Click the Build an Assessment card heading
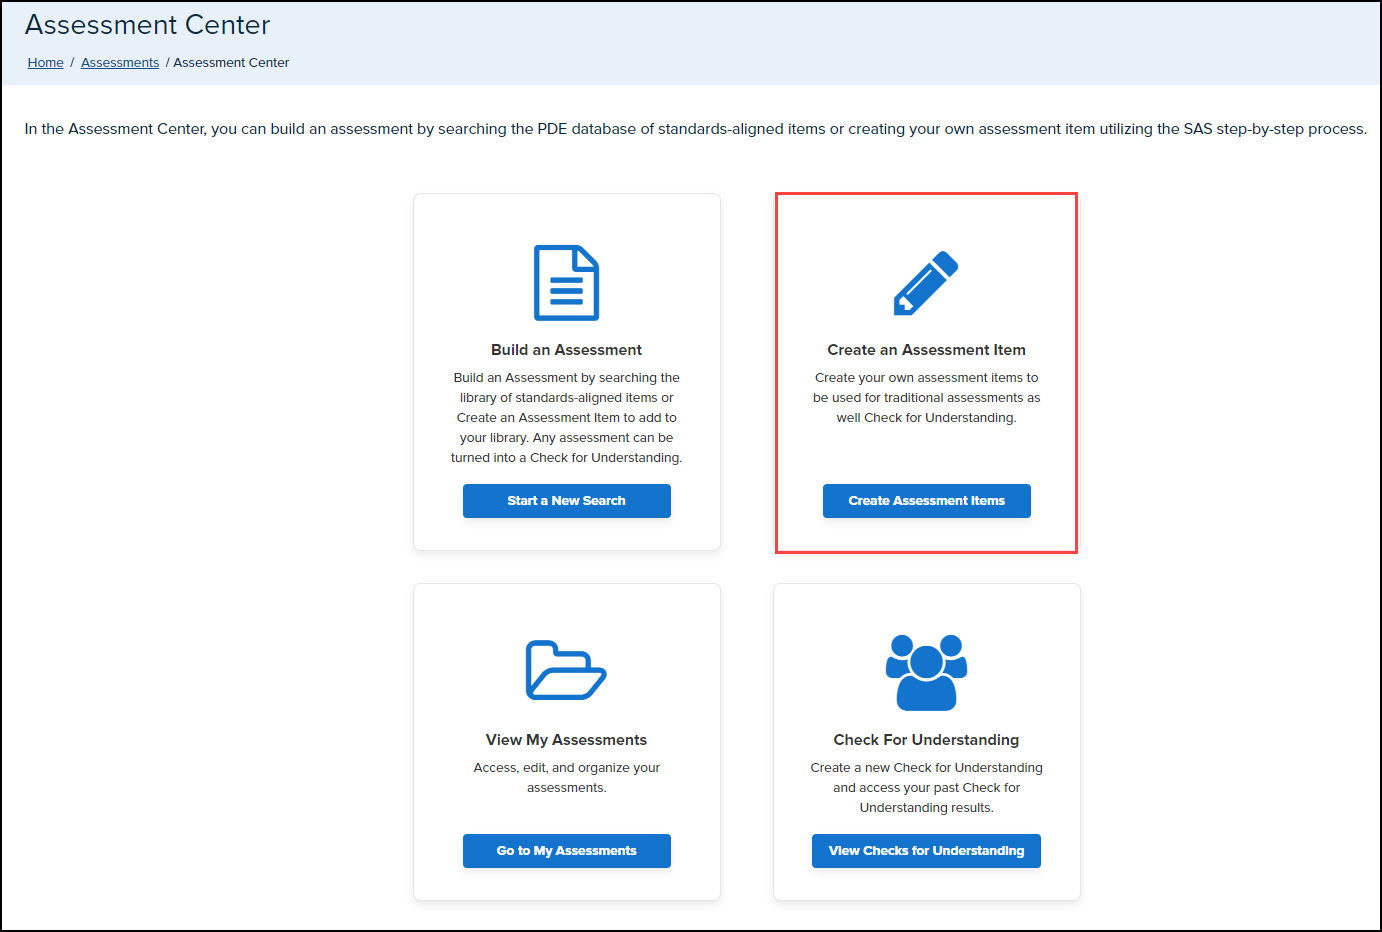 tap(566, 350)
